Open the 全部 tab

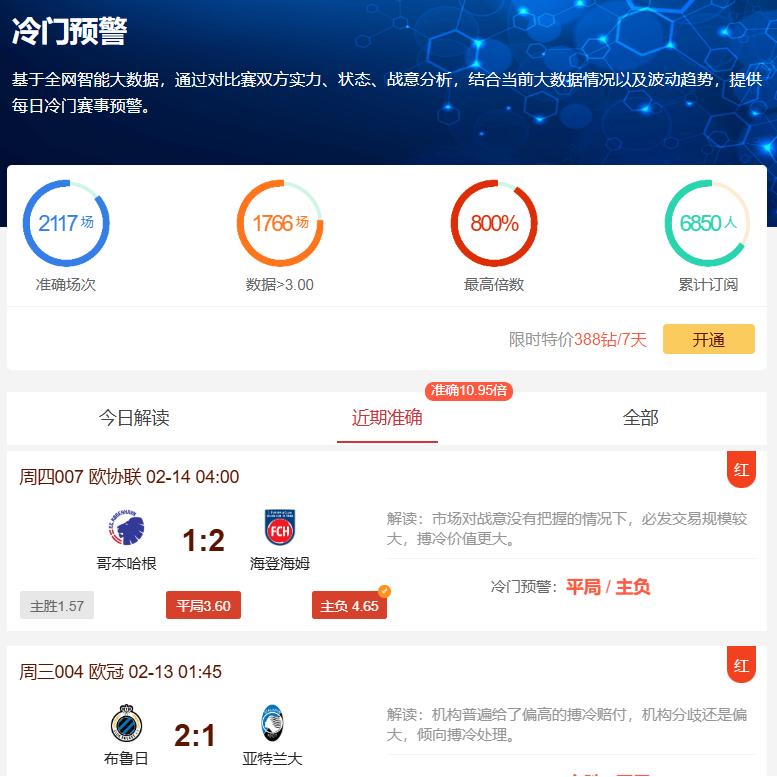point(640,418)
